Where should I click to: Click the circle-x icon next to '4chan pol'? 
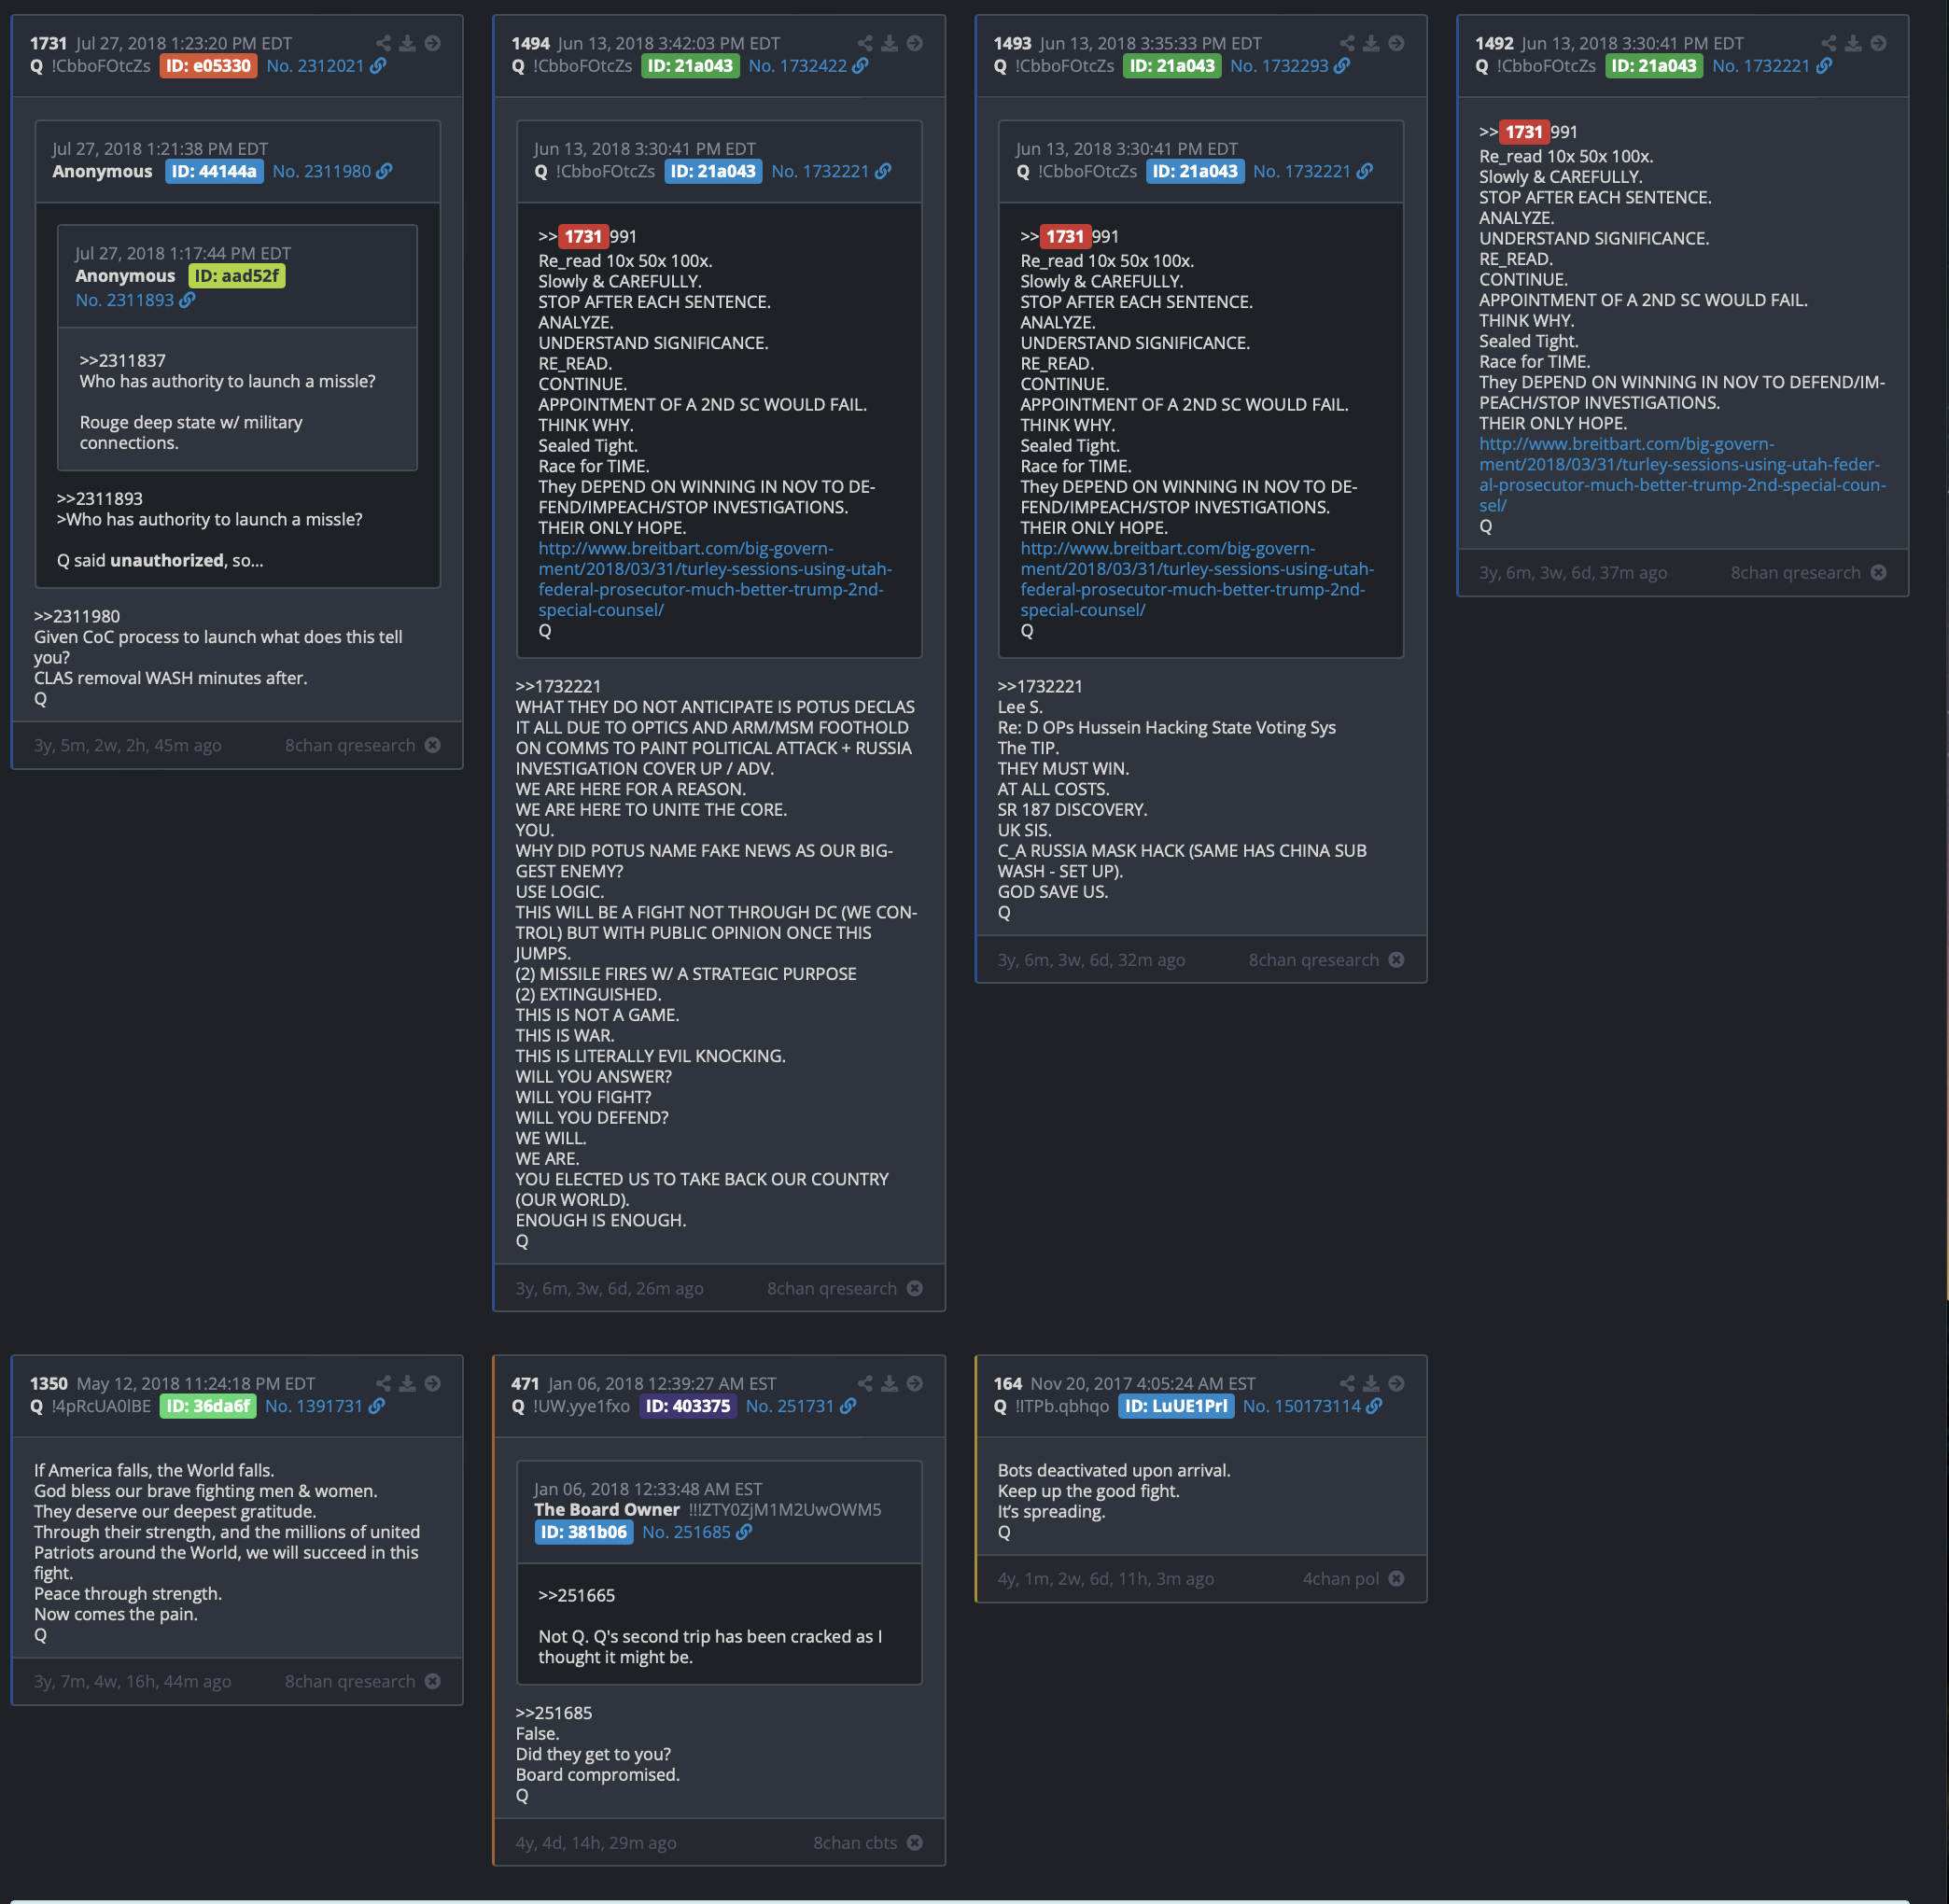tap(1396, 1578)
